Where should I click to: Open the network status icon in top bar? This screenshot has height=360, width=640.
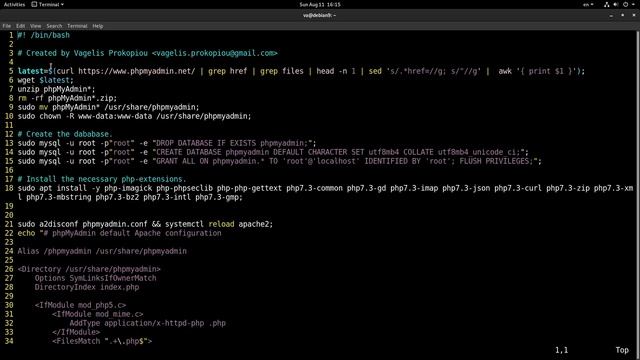(607, 4)
